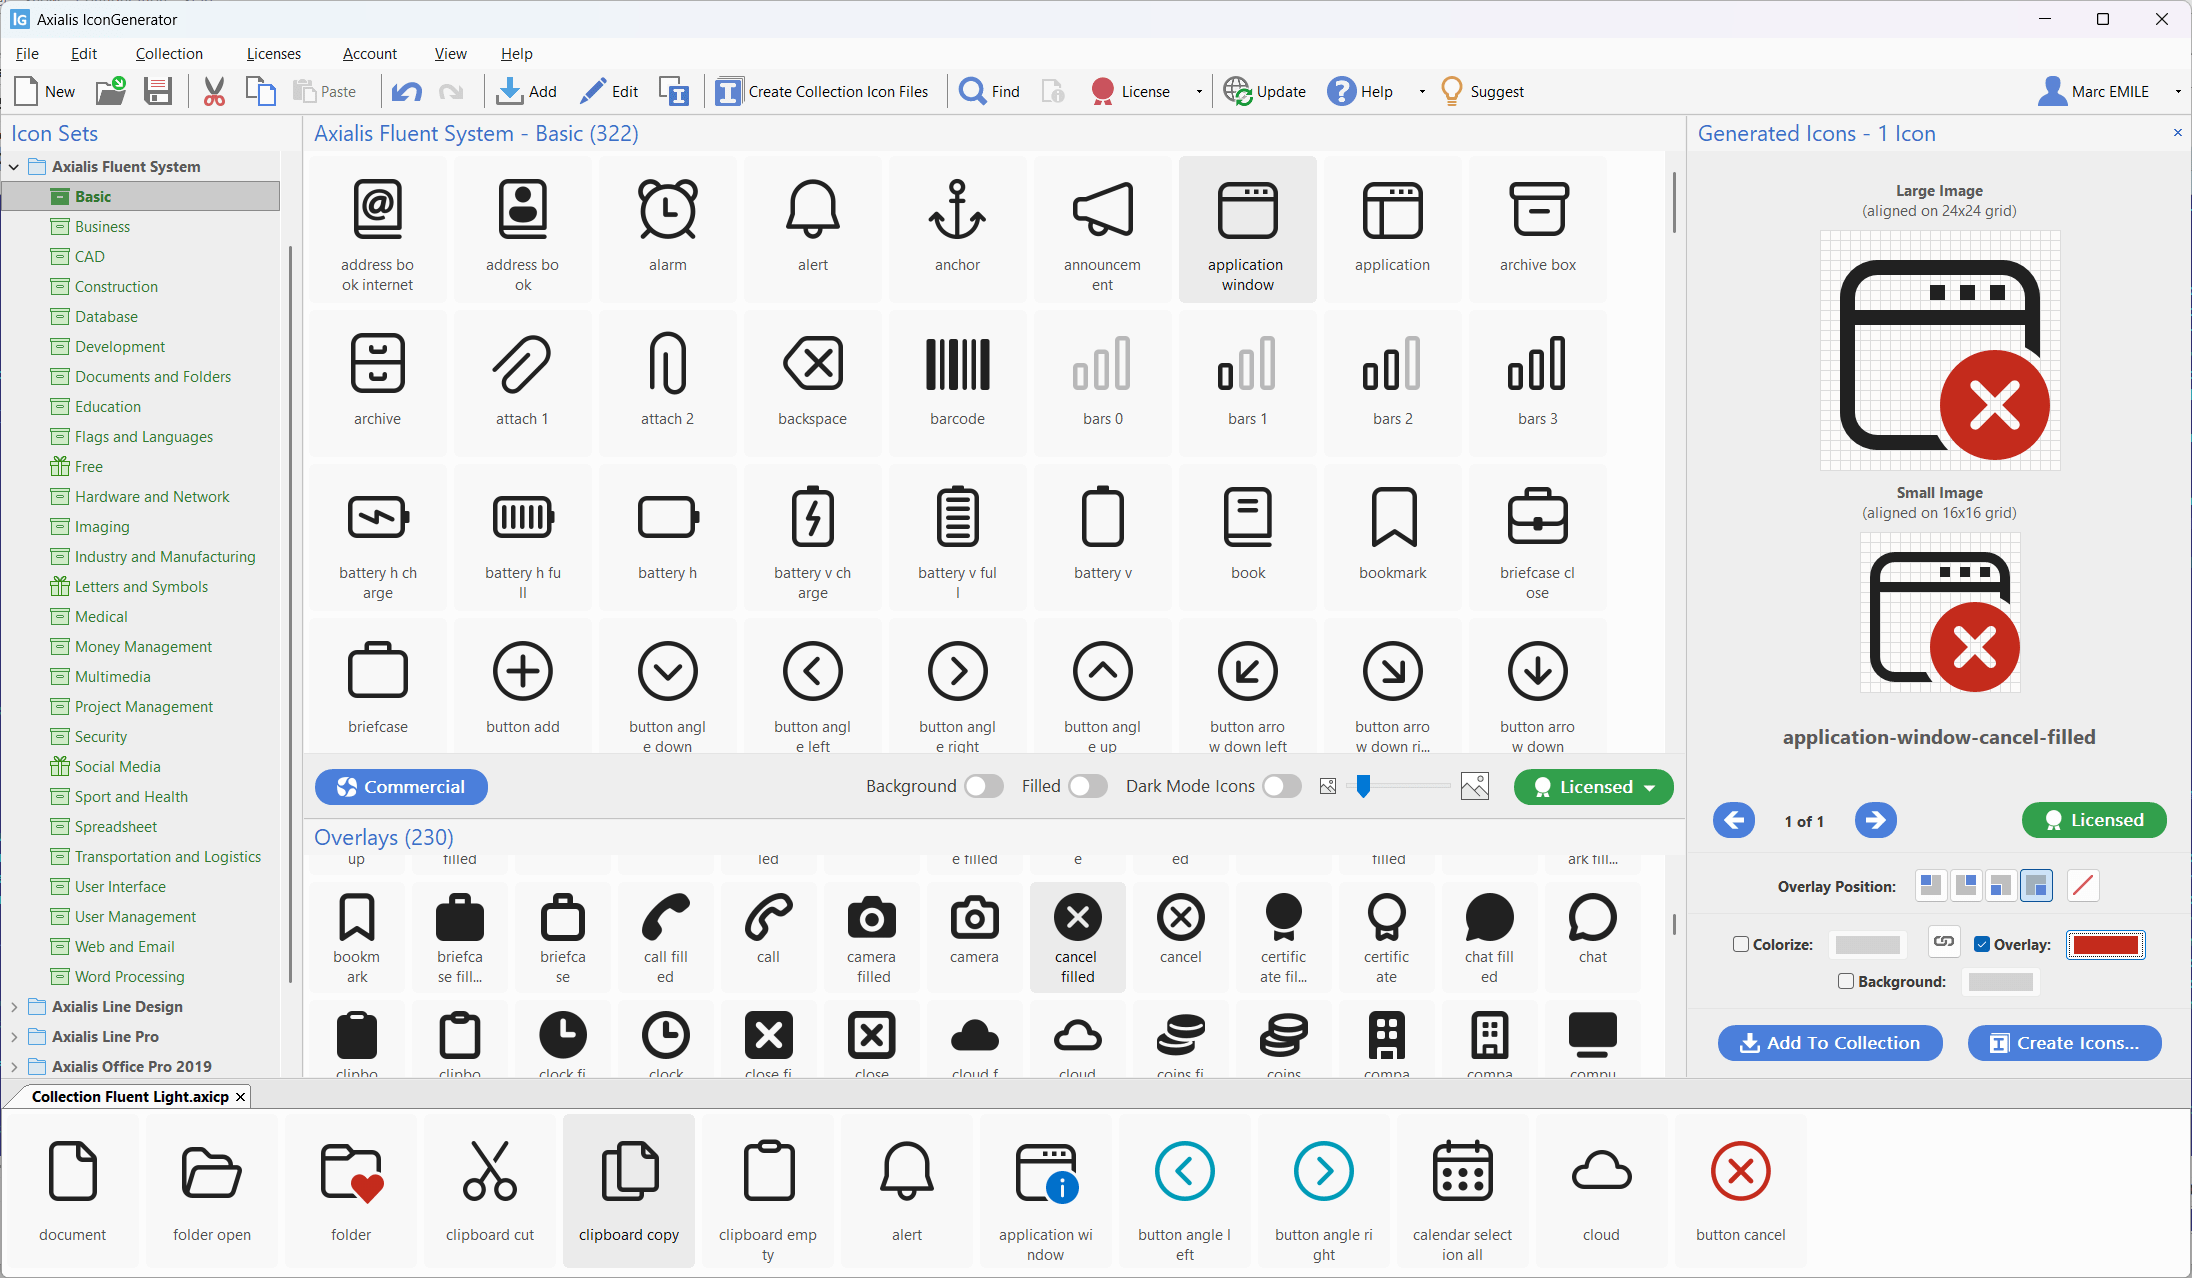Open the View menu

[450, 54]
